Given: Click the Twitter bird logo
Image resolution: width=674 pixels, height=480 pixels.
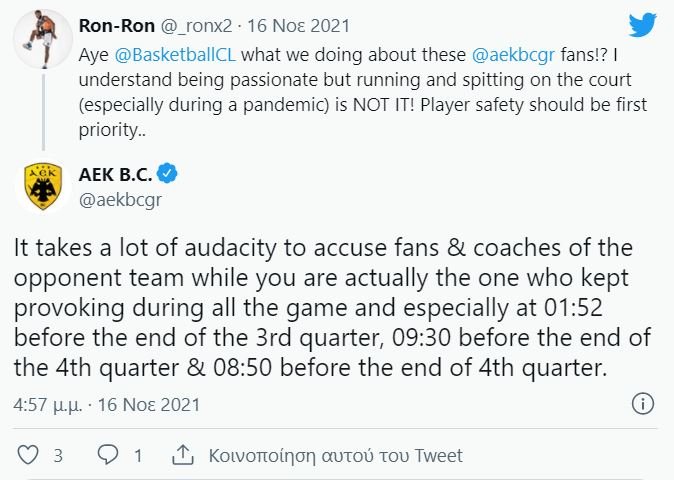Looking at the screenshot, I should point(642,25).
